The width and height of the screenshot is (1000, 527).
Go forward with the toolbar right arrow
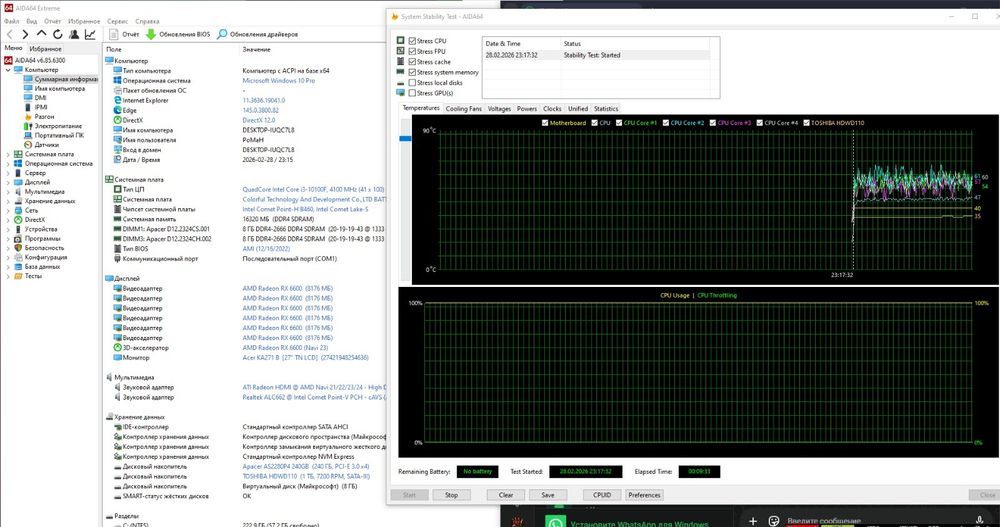pos(25,34)
